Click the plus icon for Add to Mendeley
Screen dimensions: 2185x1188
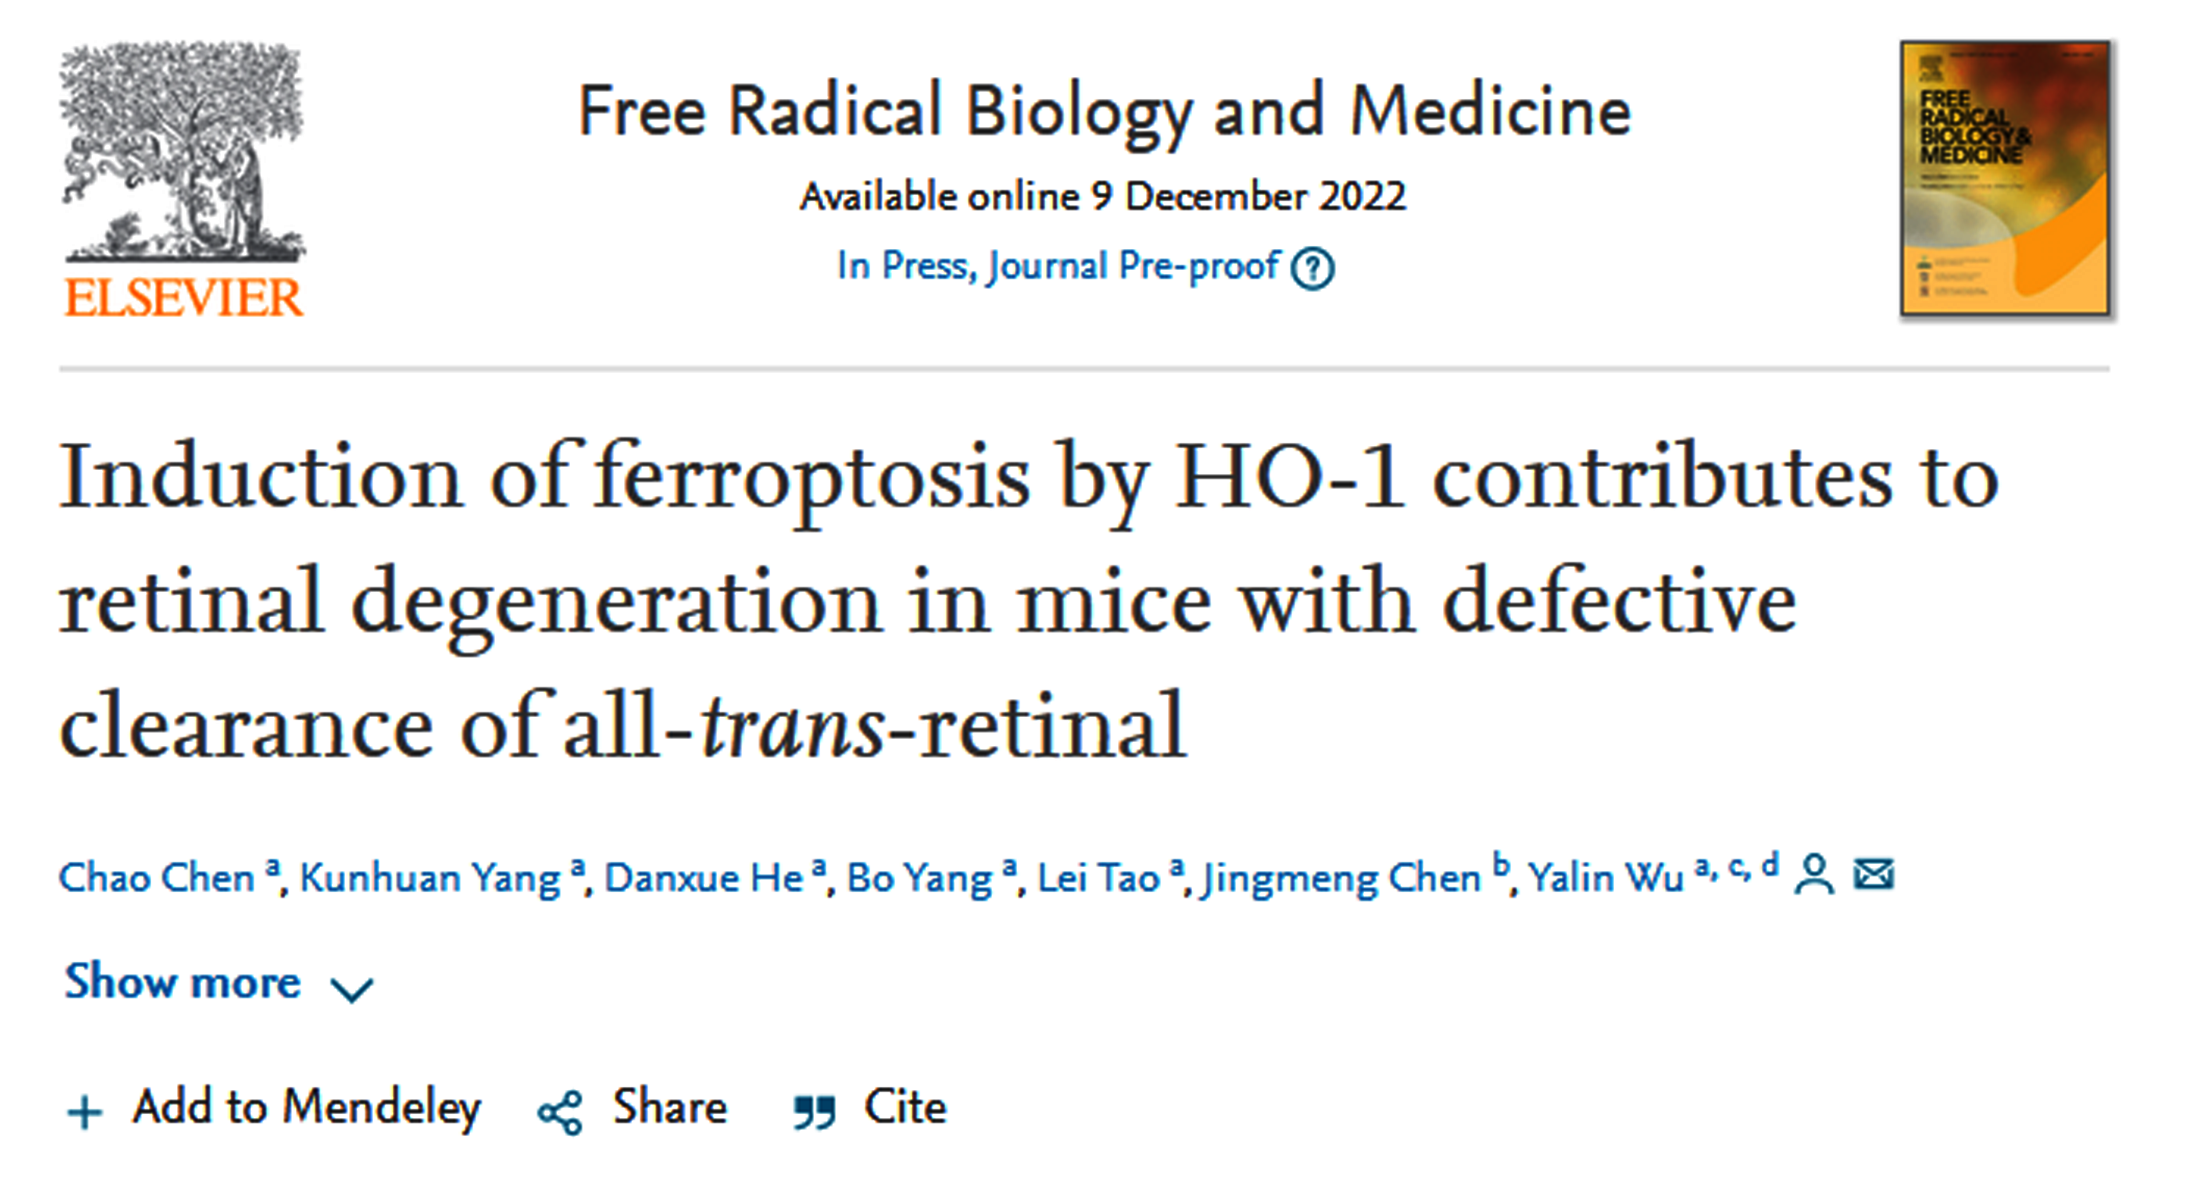pyautogui.click(x=85, y=1111)
